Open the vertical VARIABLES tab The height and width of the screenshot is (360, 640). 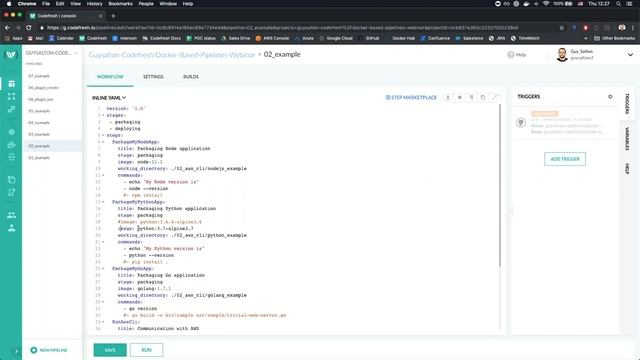(627, 139)
